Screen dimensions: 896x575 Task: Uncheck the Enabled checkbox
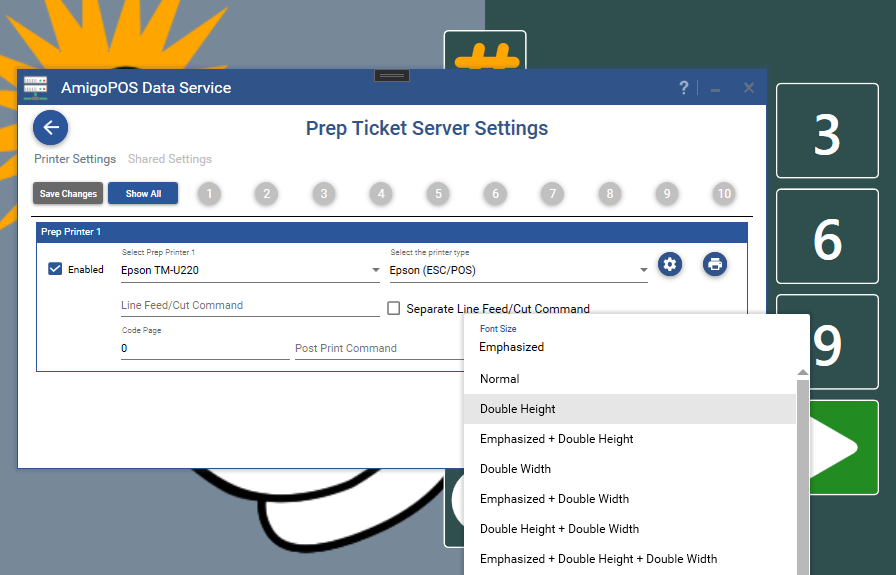(56, 269)
